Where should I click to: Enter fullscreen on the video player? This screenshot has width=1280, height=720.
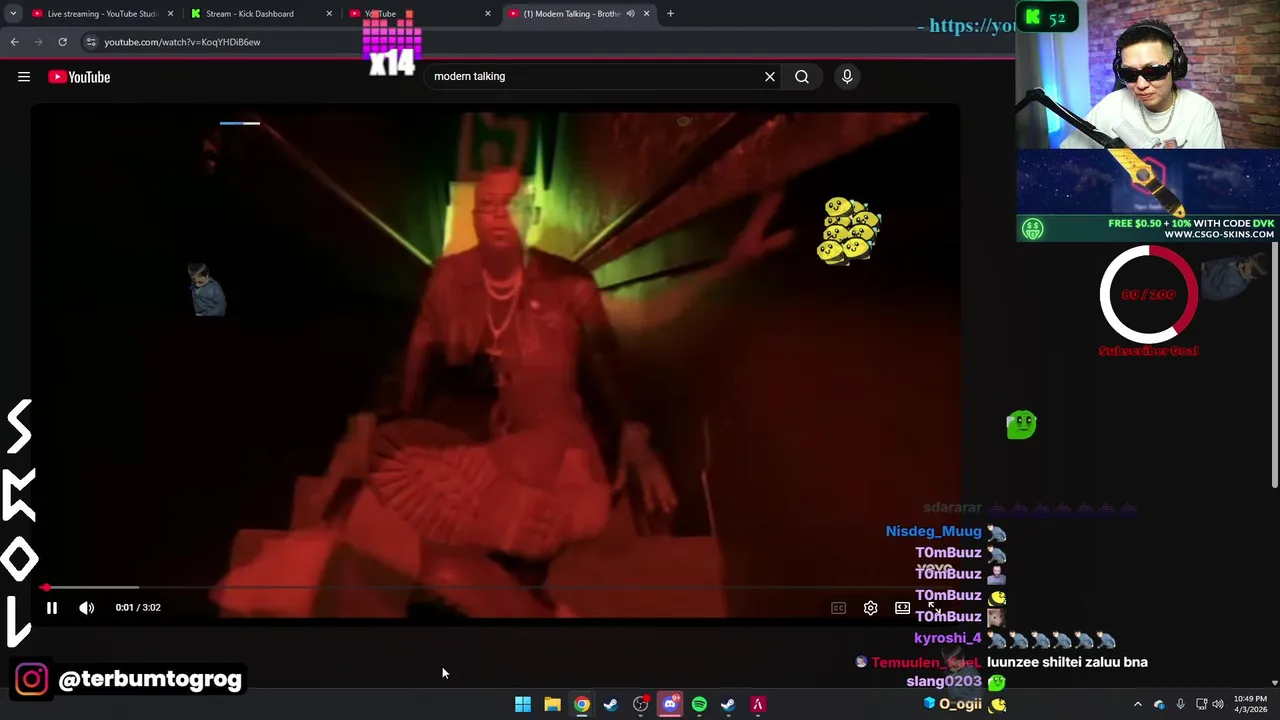click(x=934, y=608)
